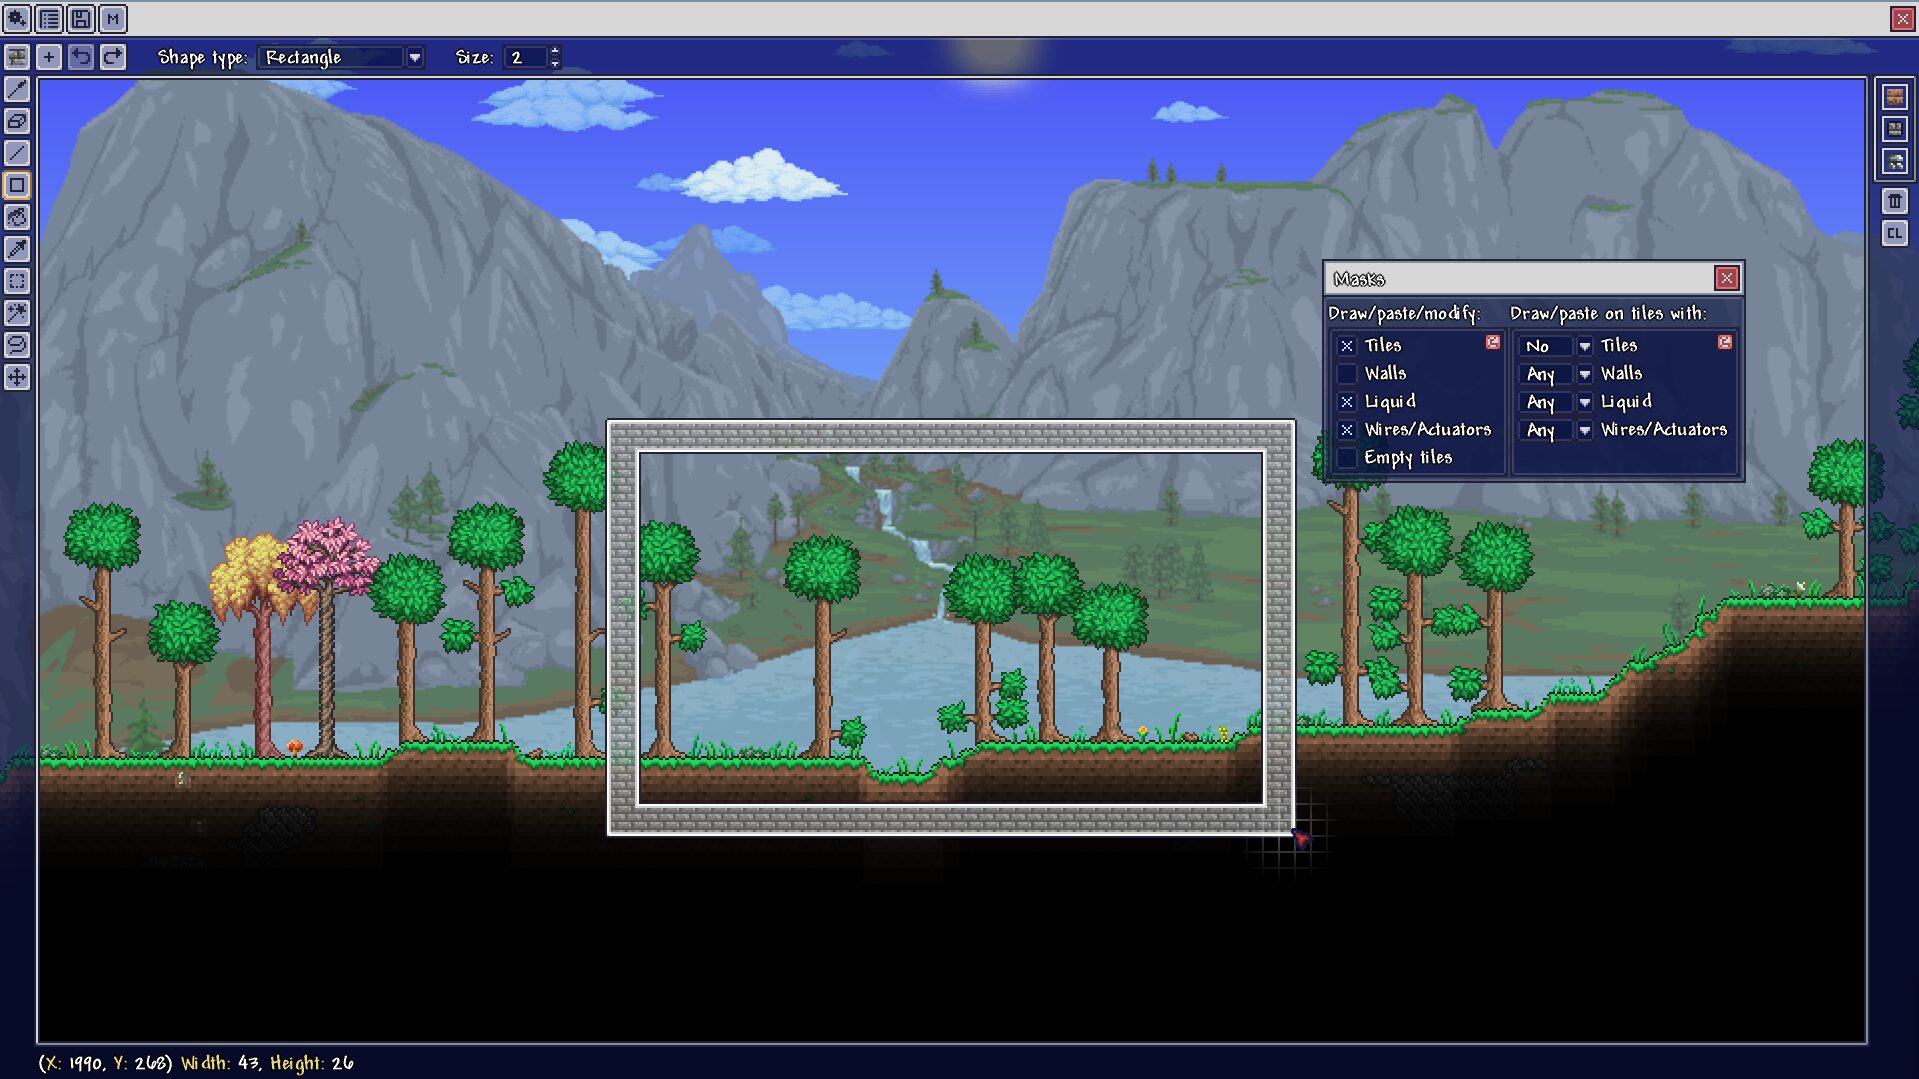The height and width of the screenshot is (1079, 1919).
Task: Reset the Draw/paste on tiles with options
Action: 1725,342
